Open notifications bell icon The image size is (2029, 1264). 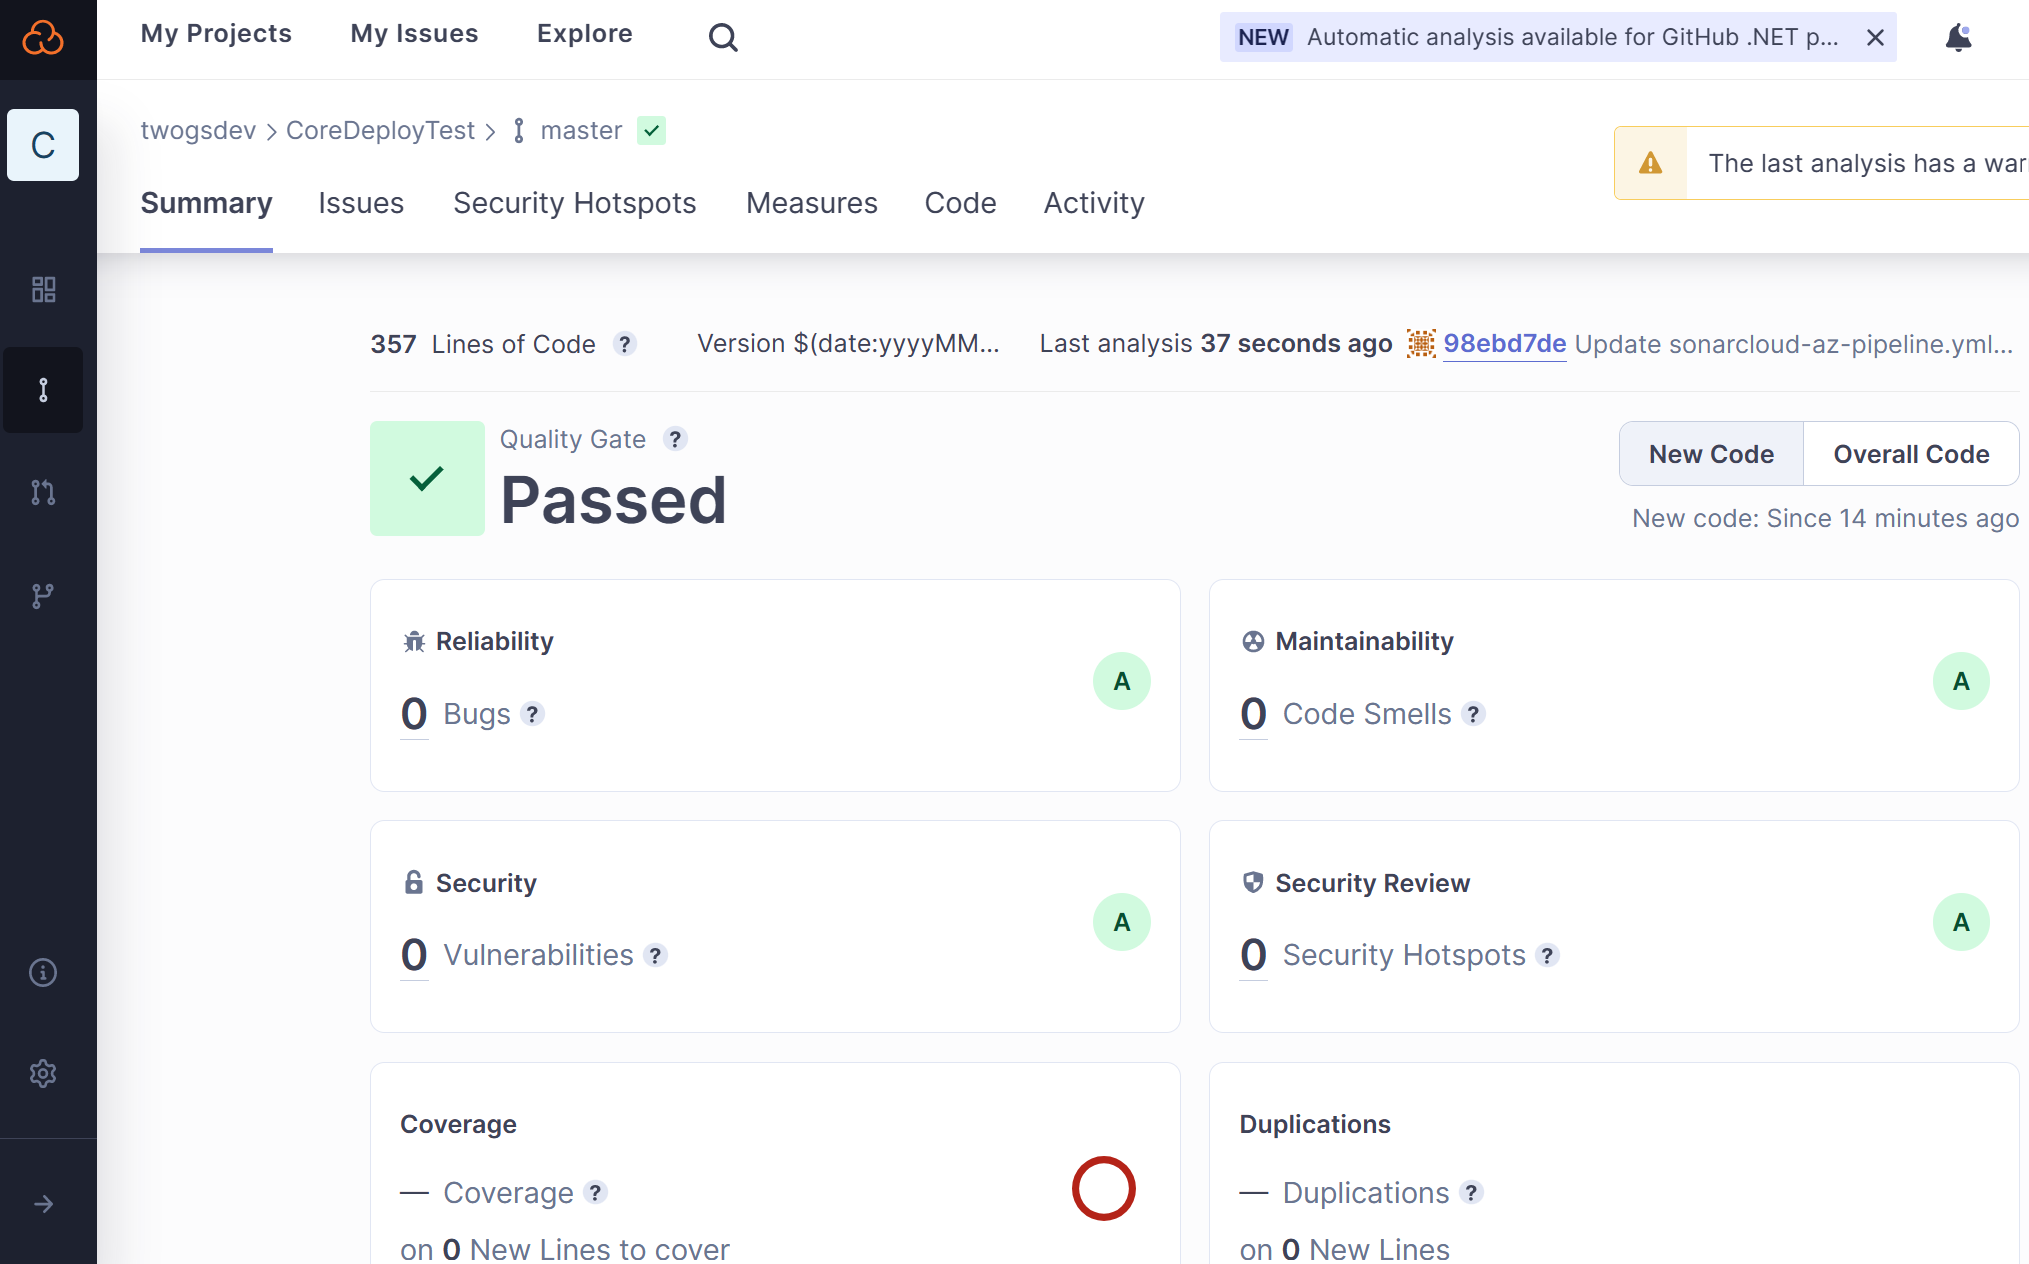tap(1957, 38)
